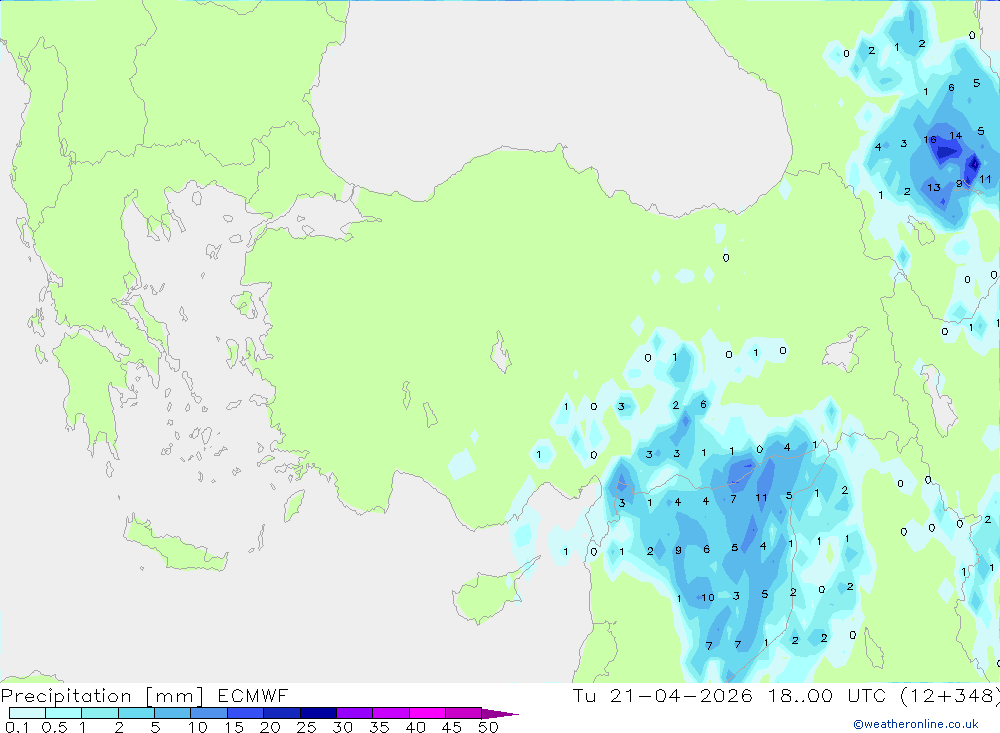Click the legend tick label '35'
This screenshot has width=1000, height=733.
379,727
